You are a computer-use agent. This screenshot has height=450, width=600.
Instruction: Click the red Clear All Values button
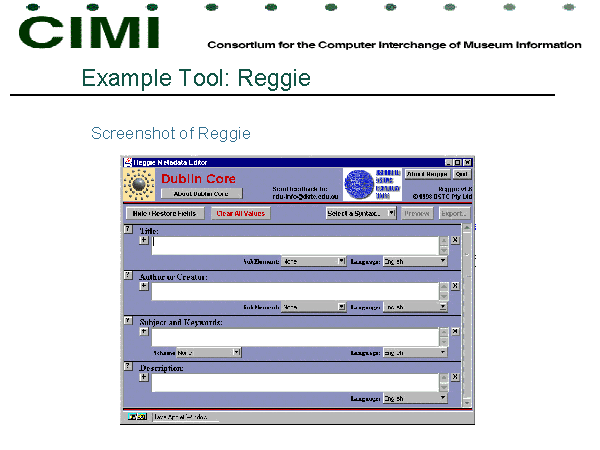[x=241, y=213]
